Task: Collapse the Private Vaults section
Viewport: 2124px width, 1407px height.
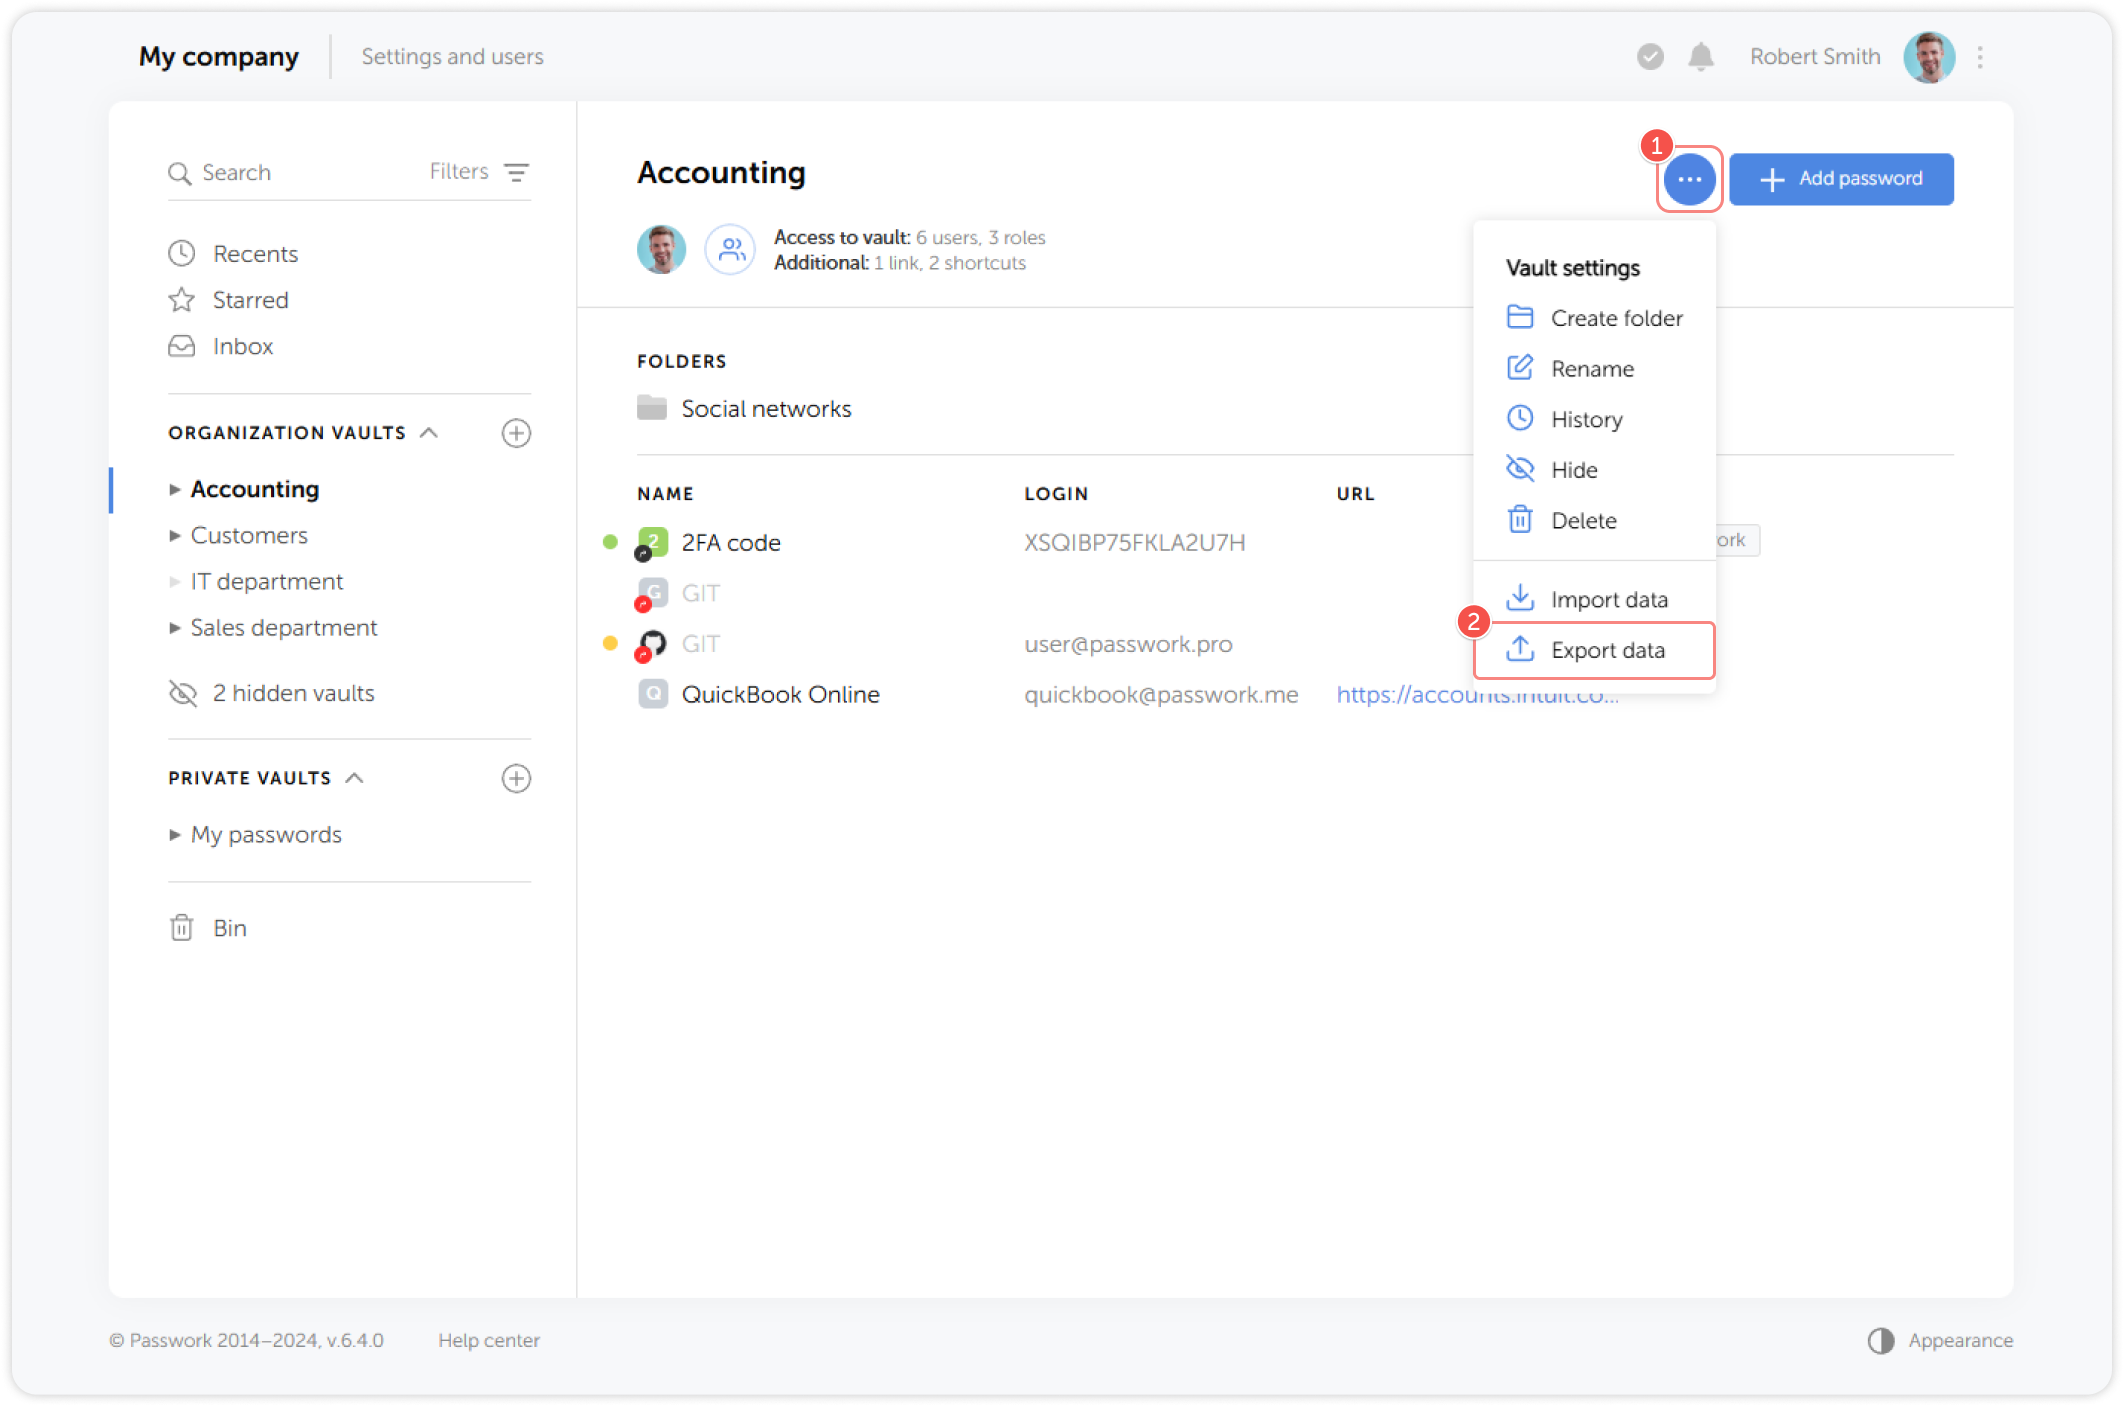Action: point(354,778)
